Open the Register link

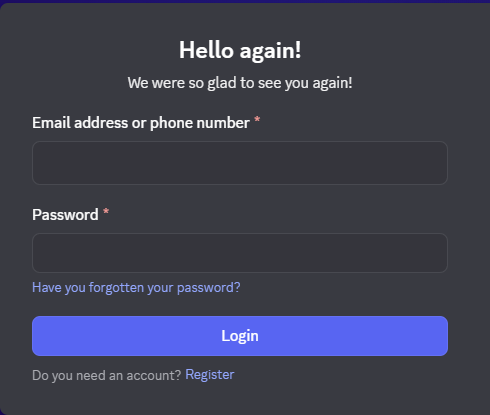click(210, 375)
